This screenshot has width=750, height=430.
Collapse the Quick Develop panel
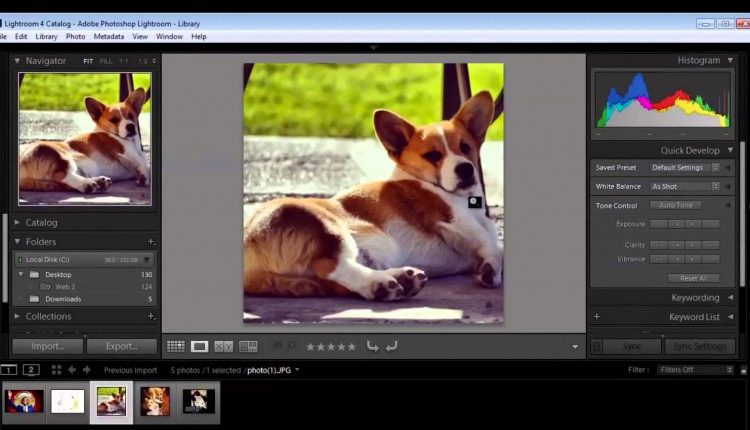point(730,150)
